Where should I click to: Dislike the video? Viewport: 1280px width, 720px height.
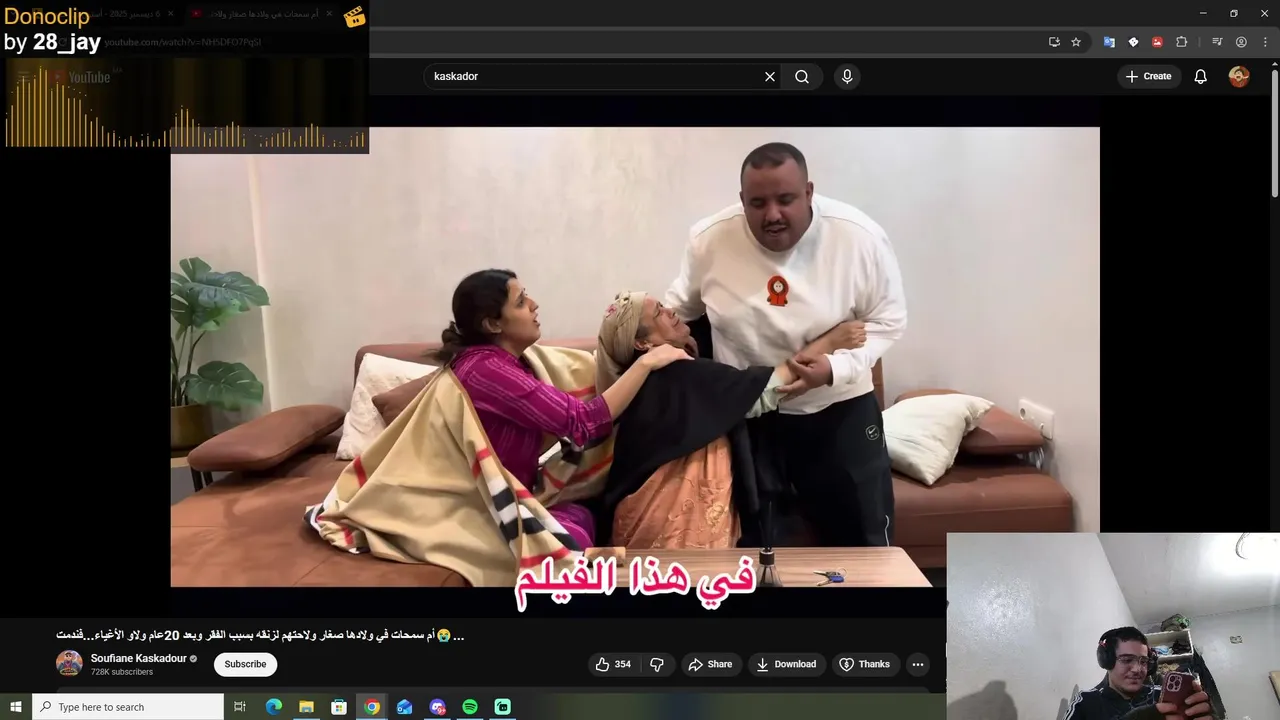[657, 664]
